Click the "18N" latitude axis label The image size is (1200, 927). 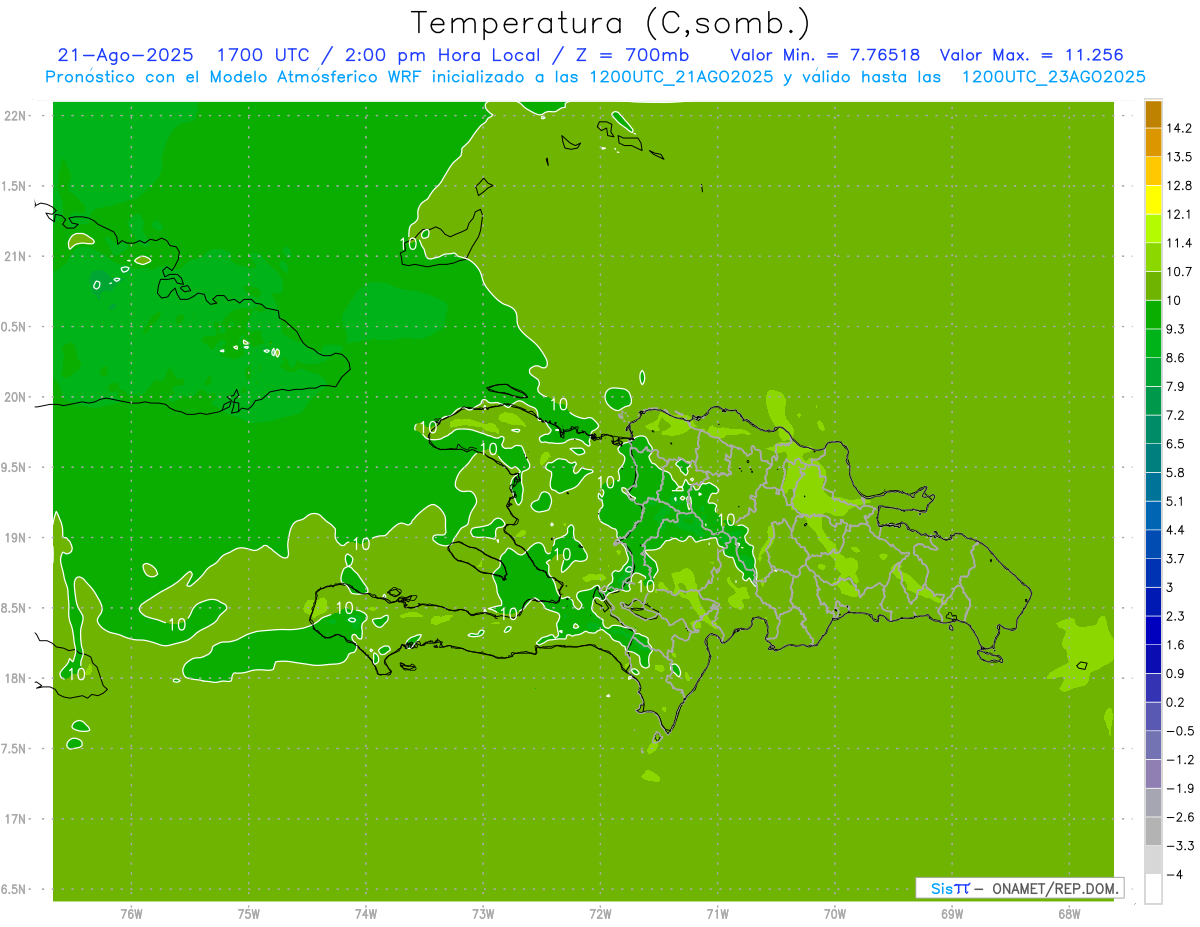click(16, 679)
